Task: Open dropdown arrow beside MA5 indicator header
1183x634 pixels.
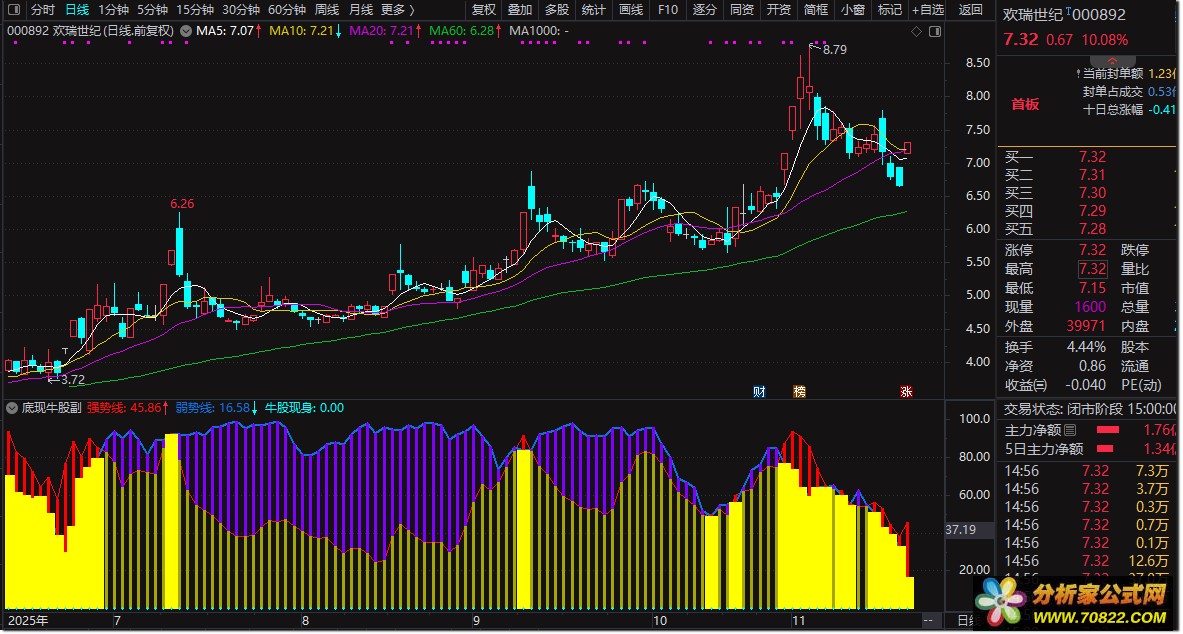Action: (x=185, y=31)
